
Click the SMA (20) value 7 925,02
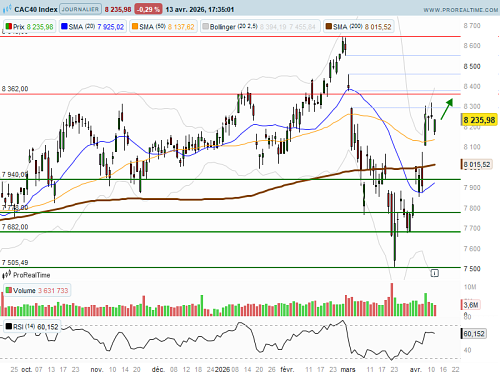pos(110,27)
